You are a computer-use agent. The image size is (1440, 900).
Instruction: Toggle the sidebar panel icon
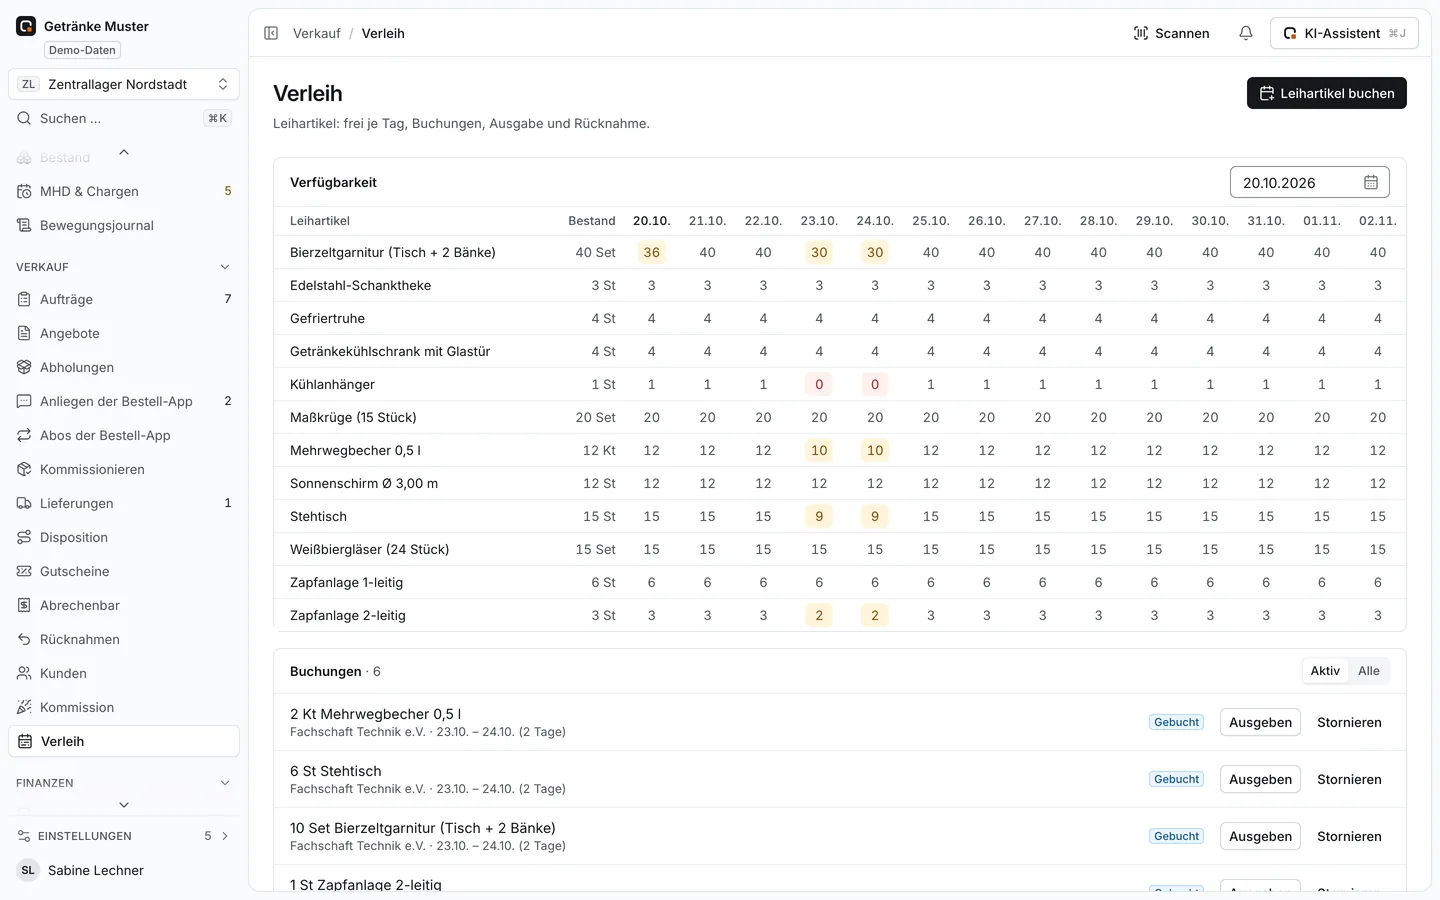(271, 33)
